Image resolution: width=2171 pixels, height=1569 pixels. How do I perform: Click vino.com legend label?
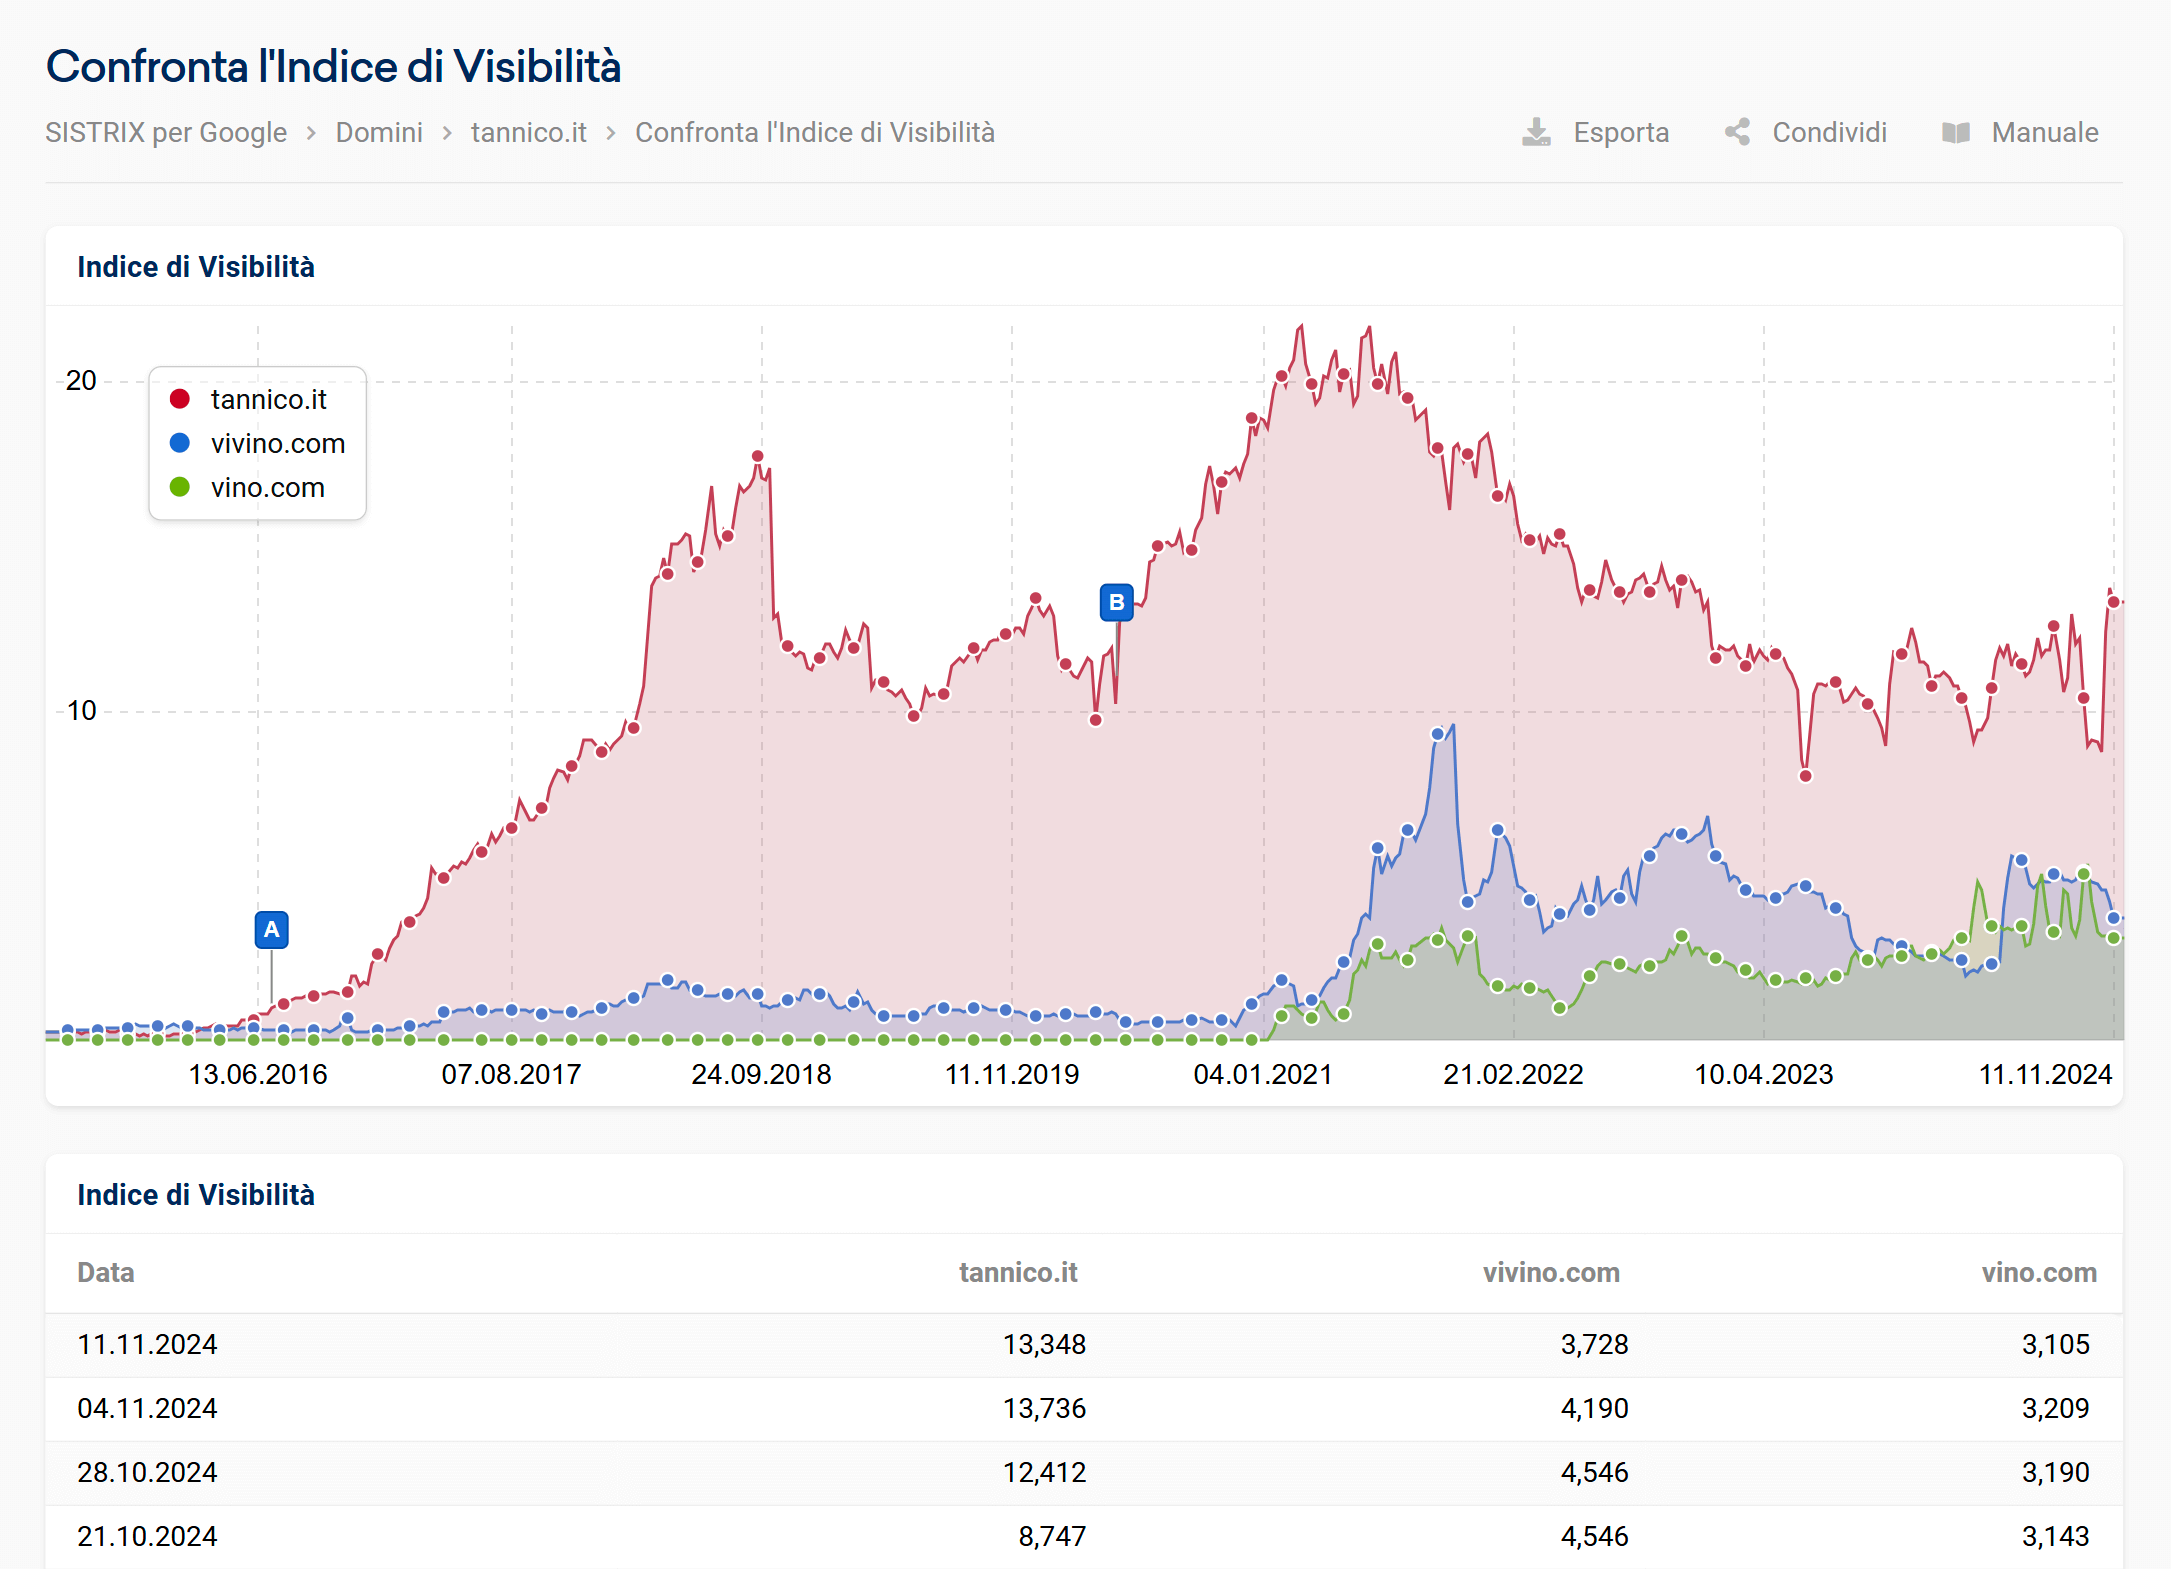click(x=268, y=487)
